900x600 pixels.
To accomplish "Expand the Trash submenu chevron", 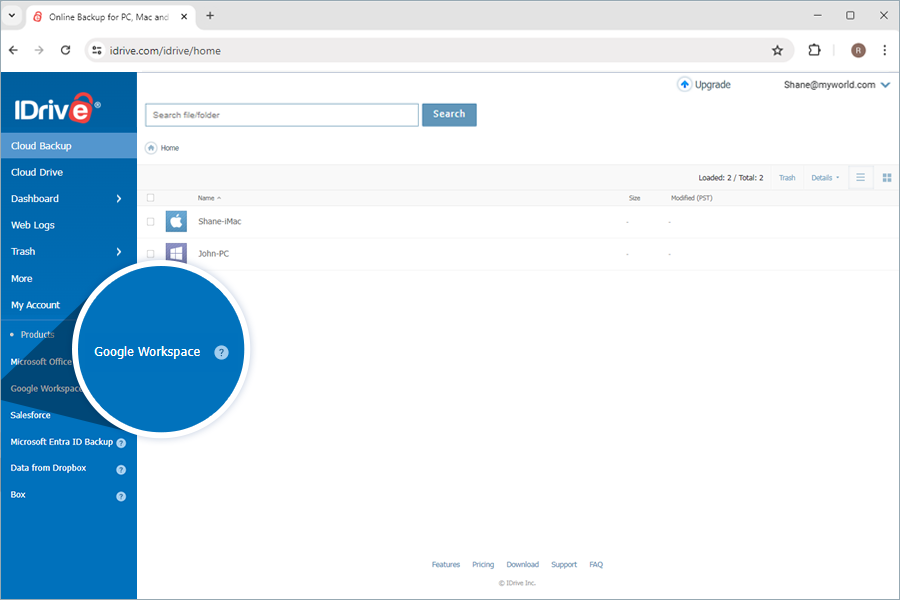I will point(119,251).
